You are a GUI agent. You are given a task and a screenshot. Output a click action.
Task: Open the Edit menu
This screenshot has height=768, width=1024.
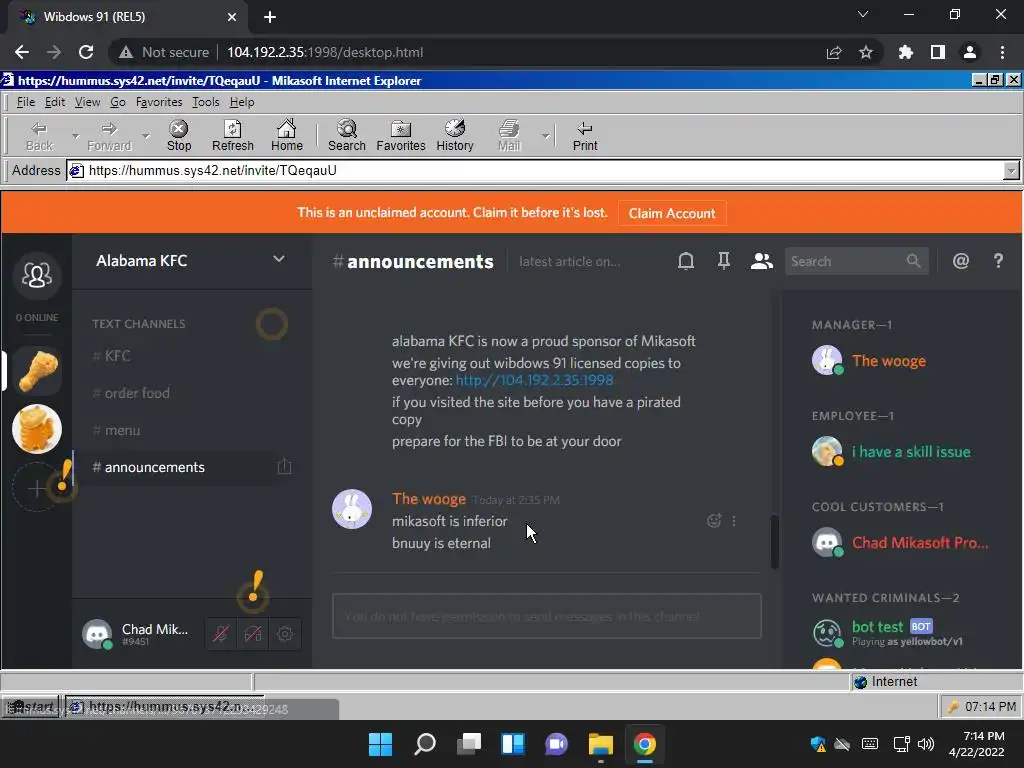click(x=55, y=102)
